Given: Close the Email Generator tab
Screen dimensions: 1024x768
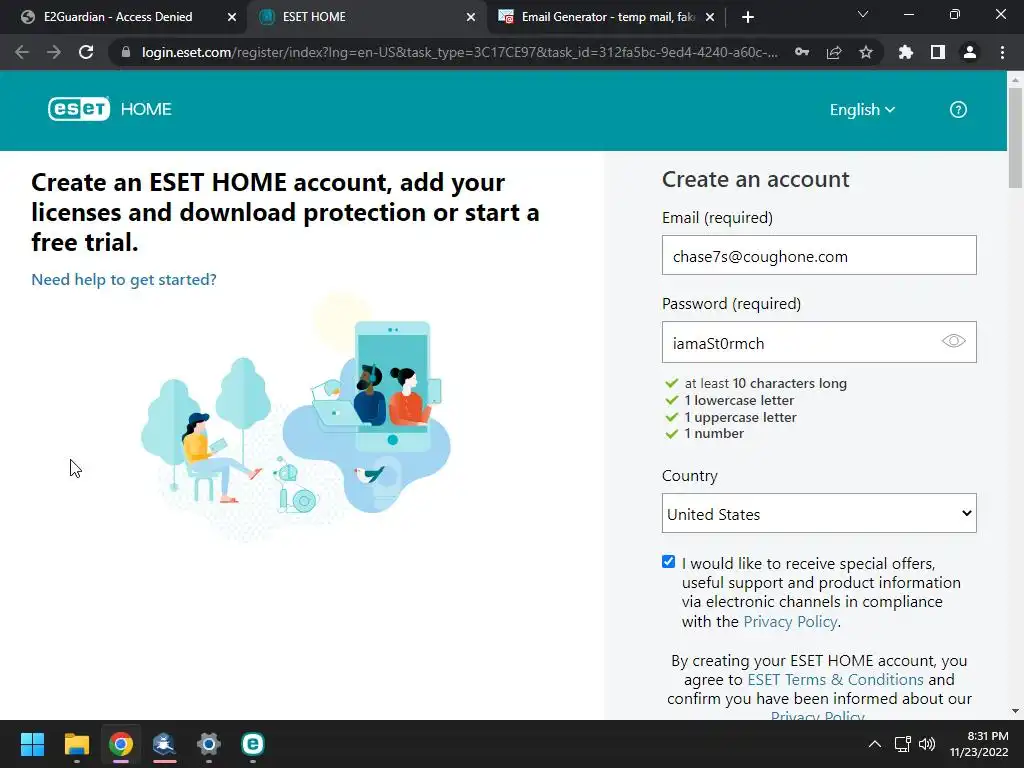Looking at the screenshot, I should click(710, 17).
